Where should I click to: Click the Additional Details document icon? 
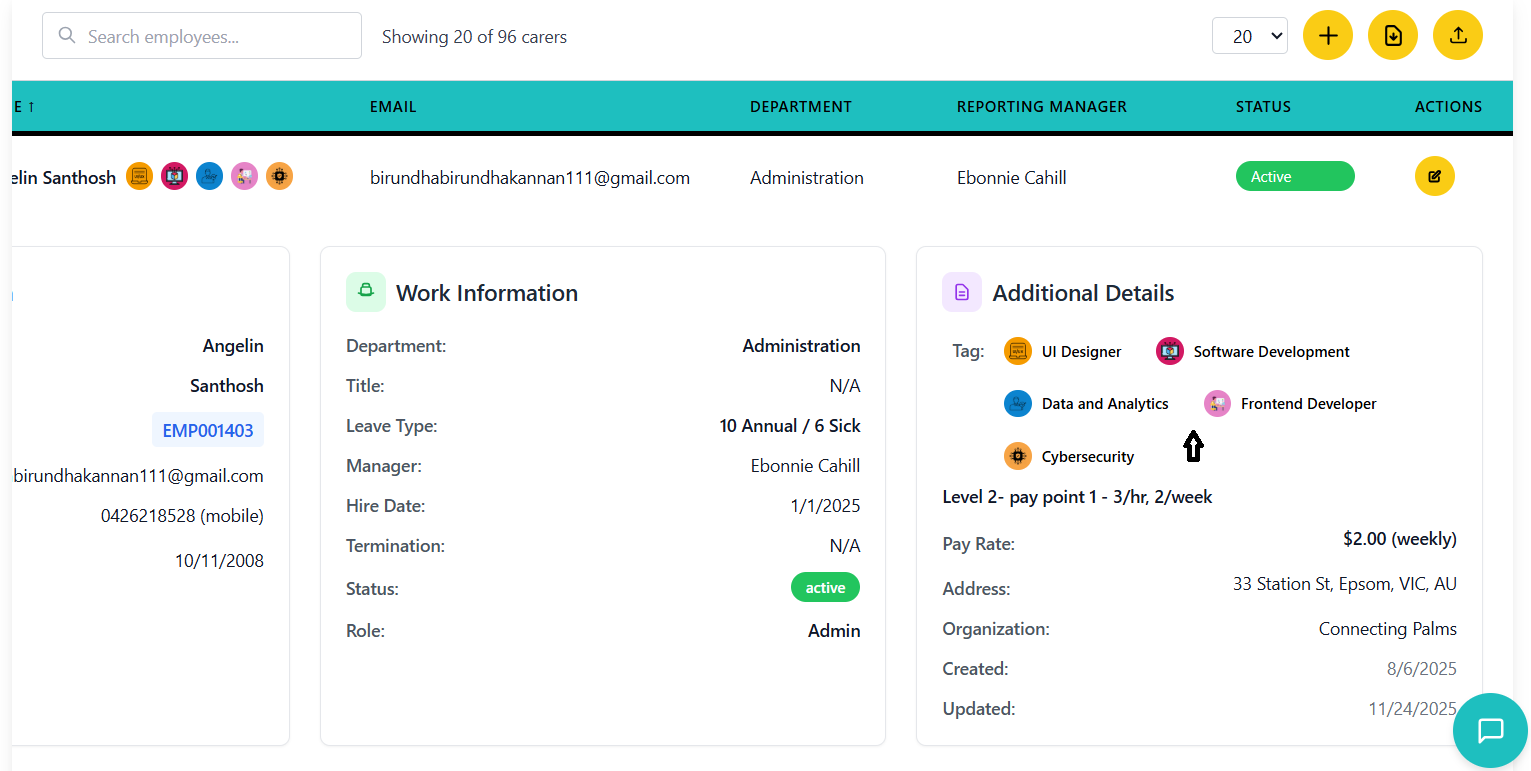961,292
